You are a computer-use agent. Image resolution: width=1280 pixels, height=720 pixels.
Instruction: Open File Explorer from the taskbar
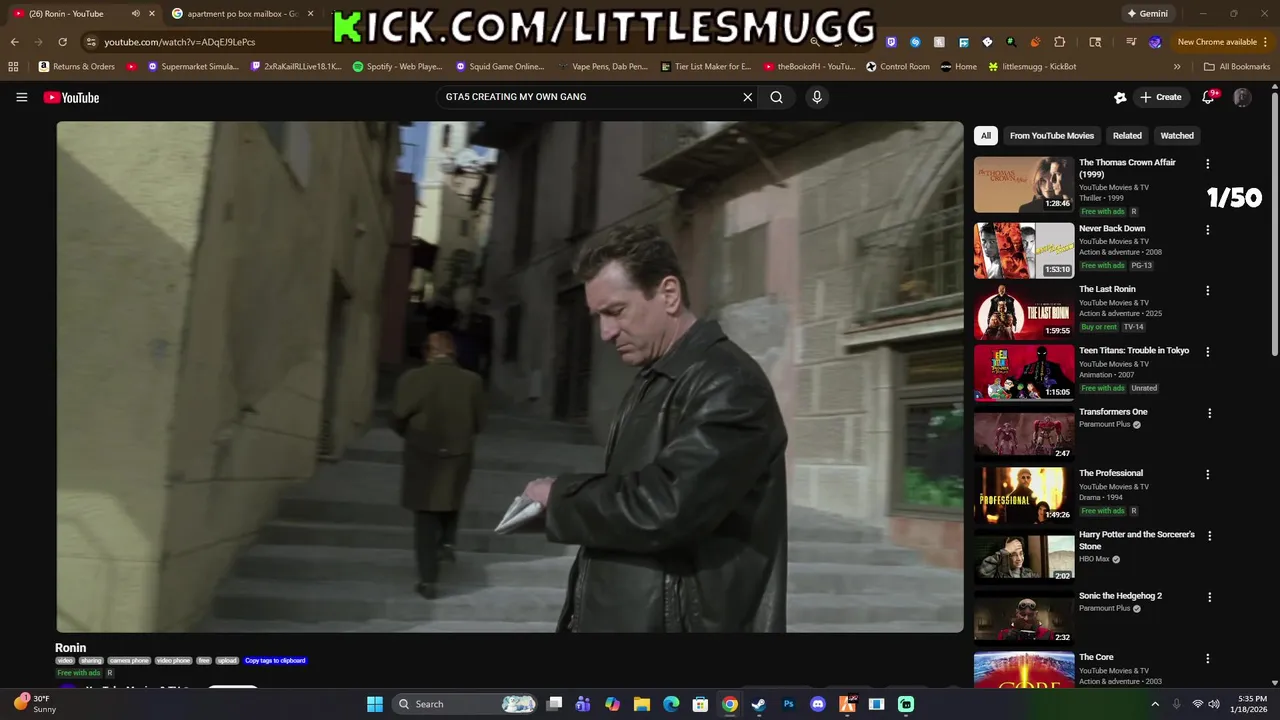[642, 704]
